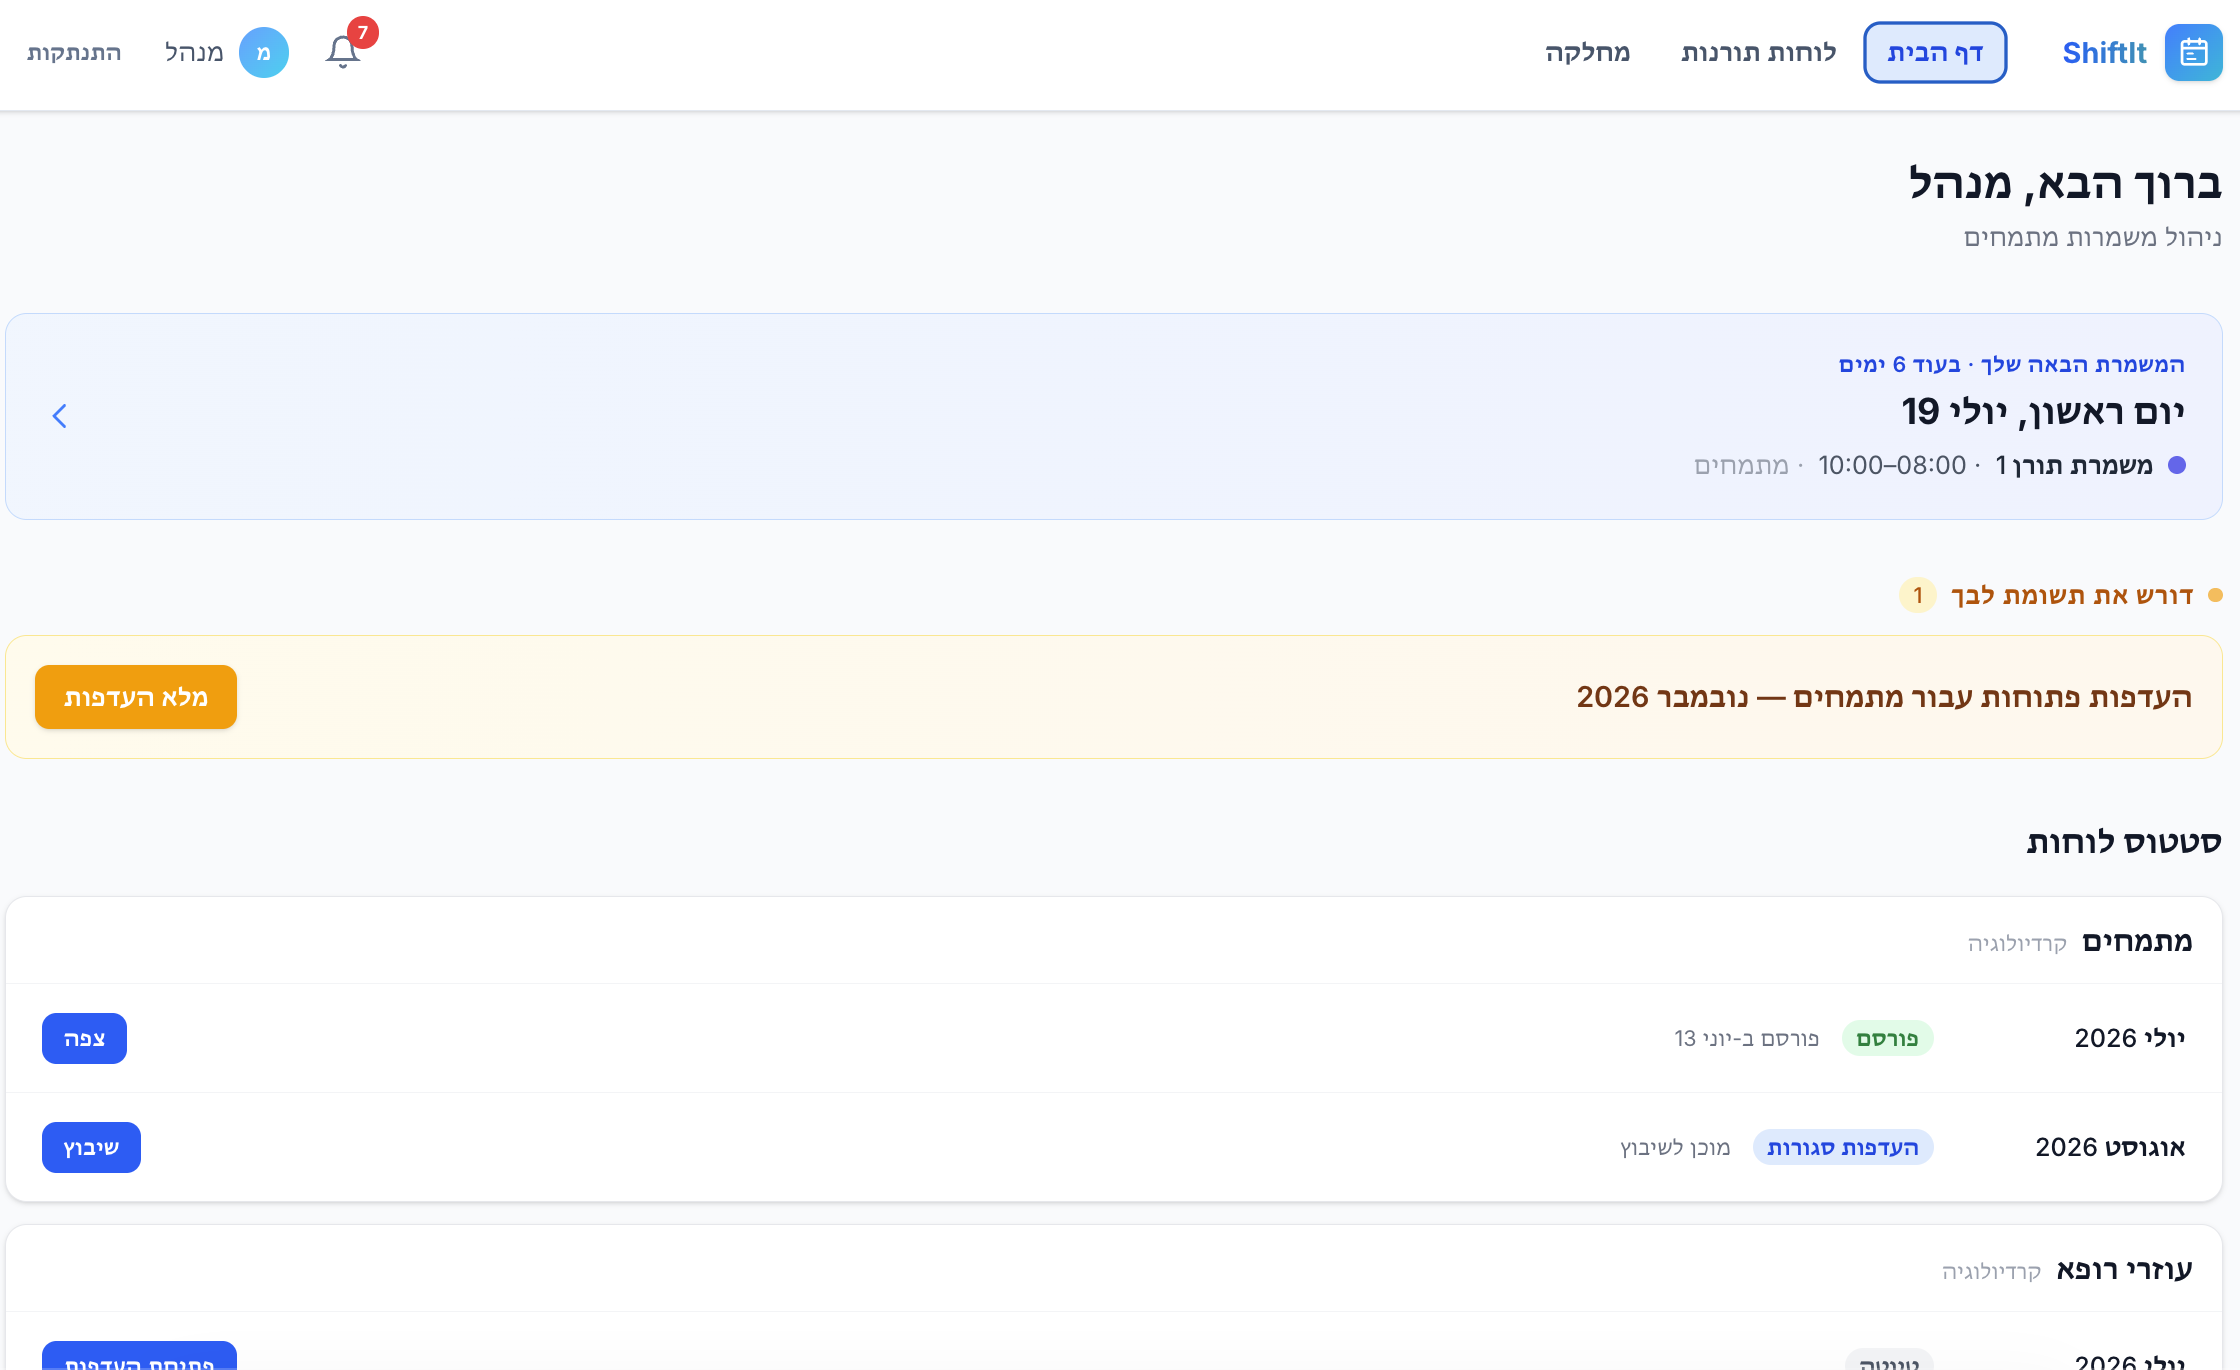Image resolution: width=2240 pixels, height=1370 pixels.
Task: Click the user avatar circle מ
Action: [x=264, y=53]
